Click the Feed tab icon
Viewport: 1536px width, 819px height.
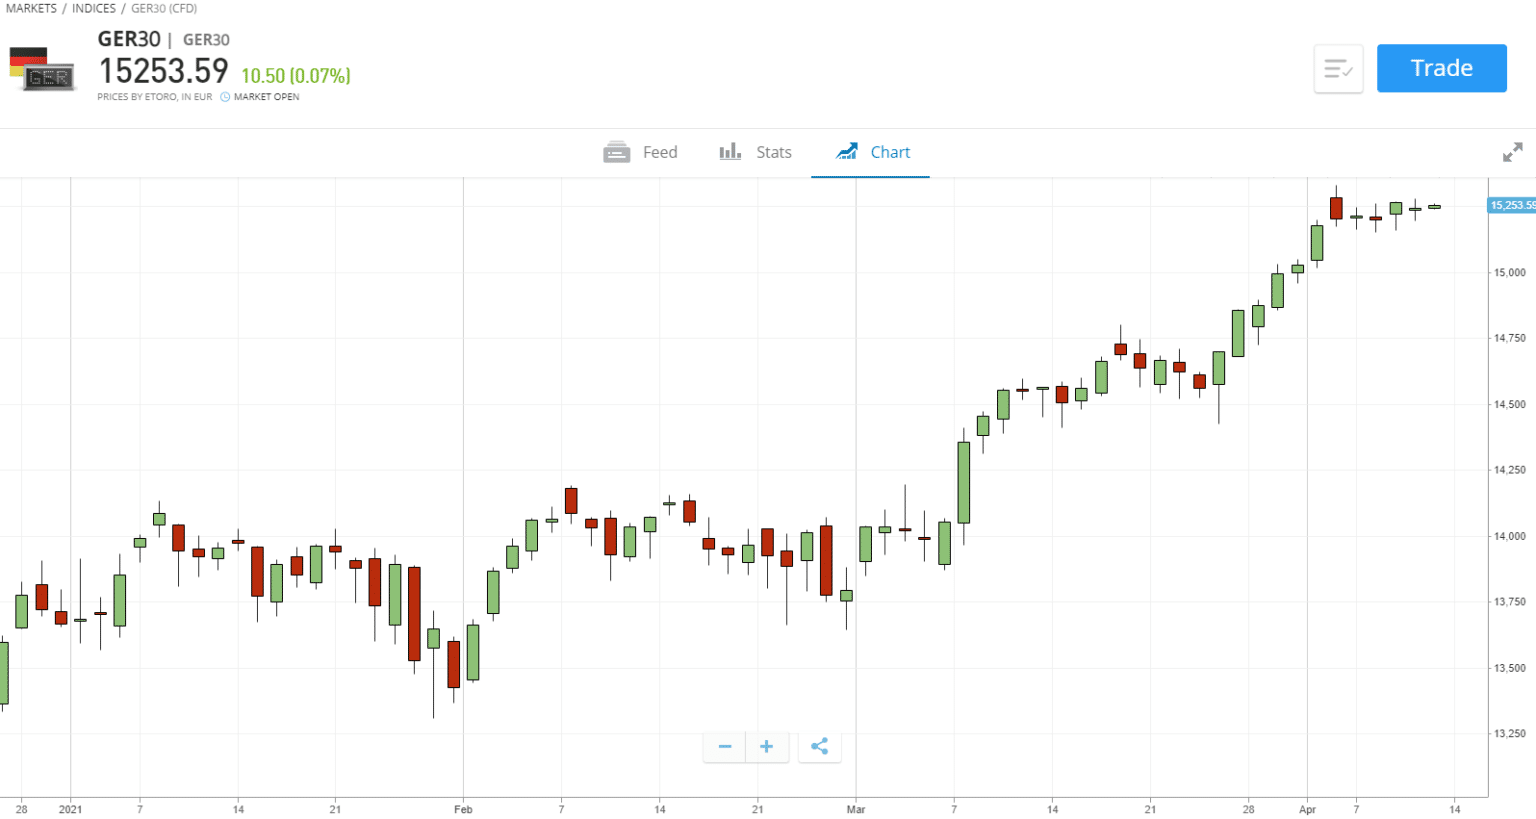(x=617, y=152)
